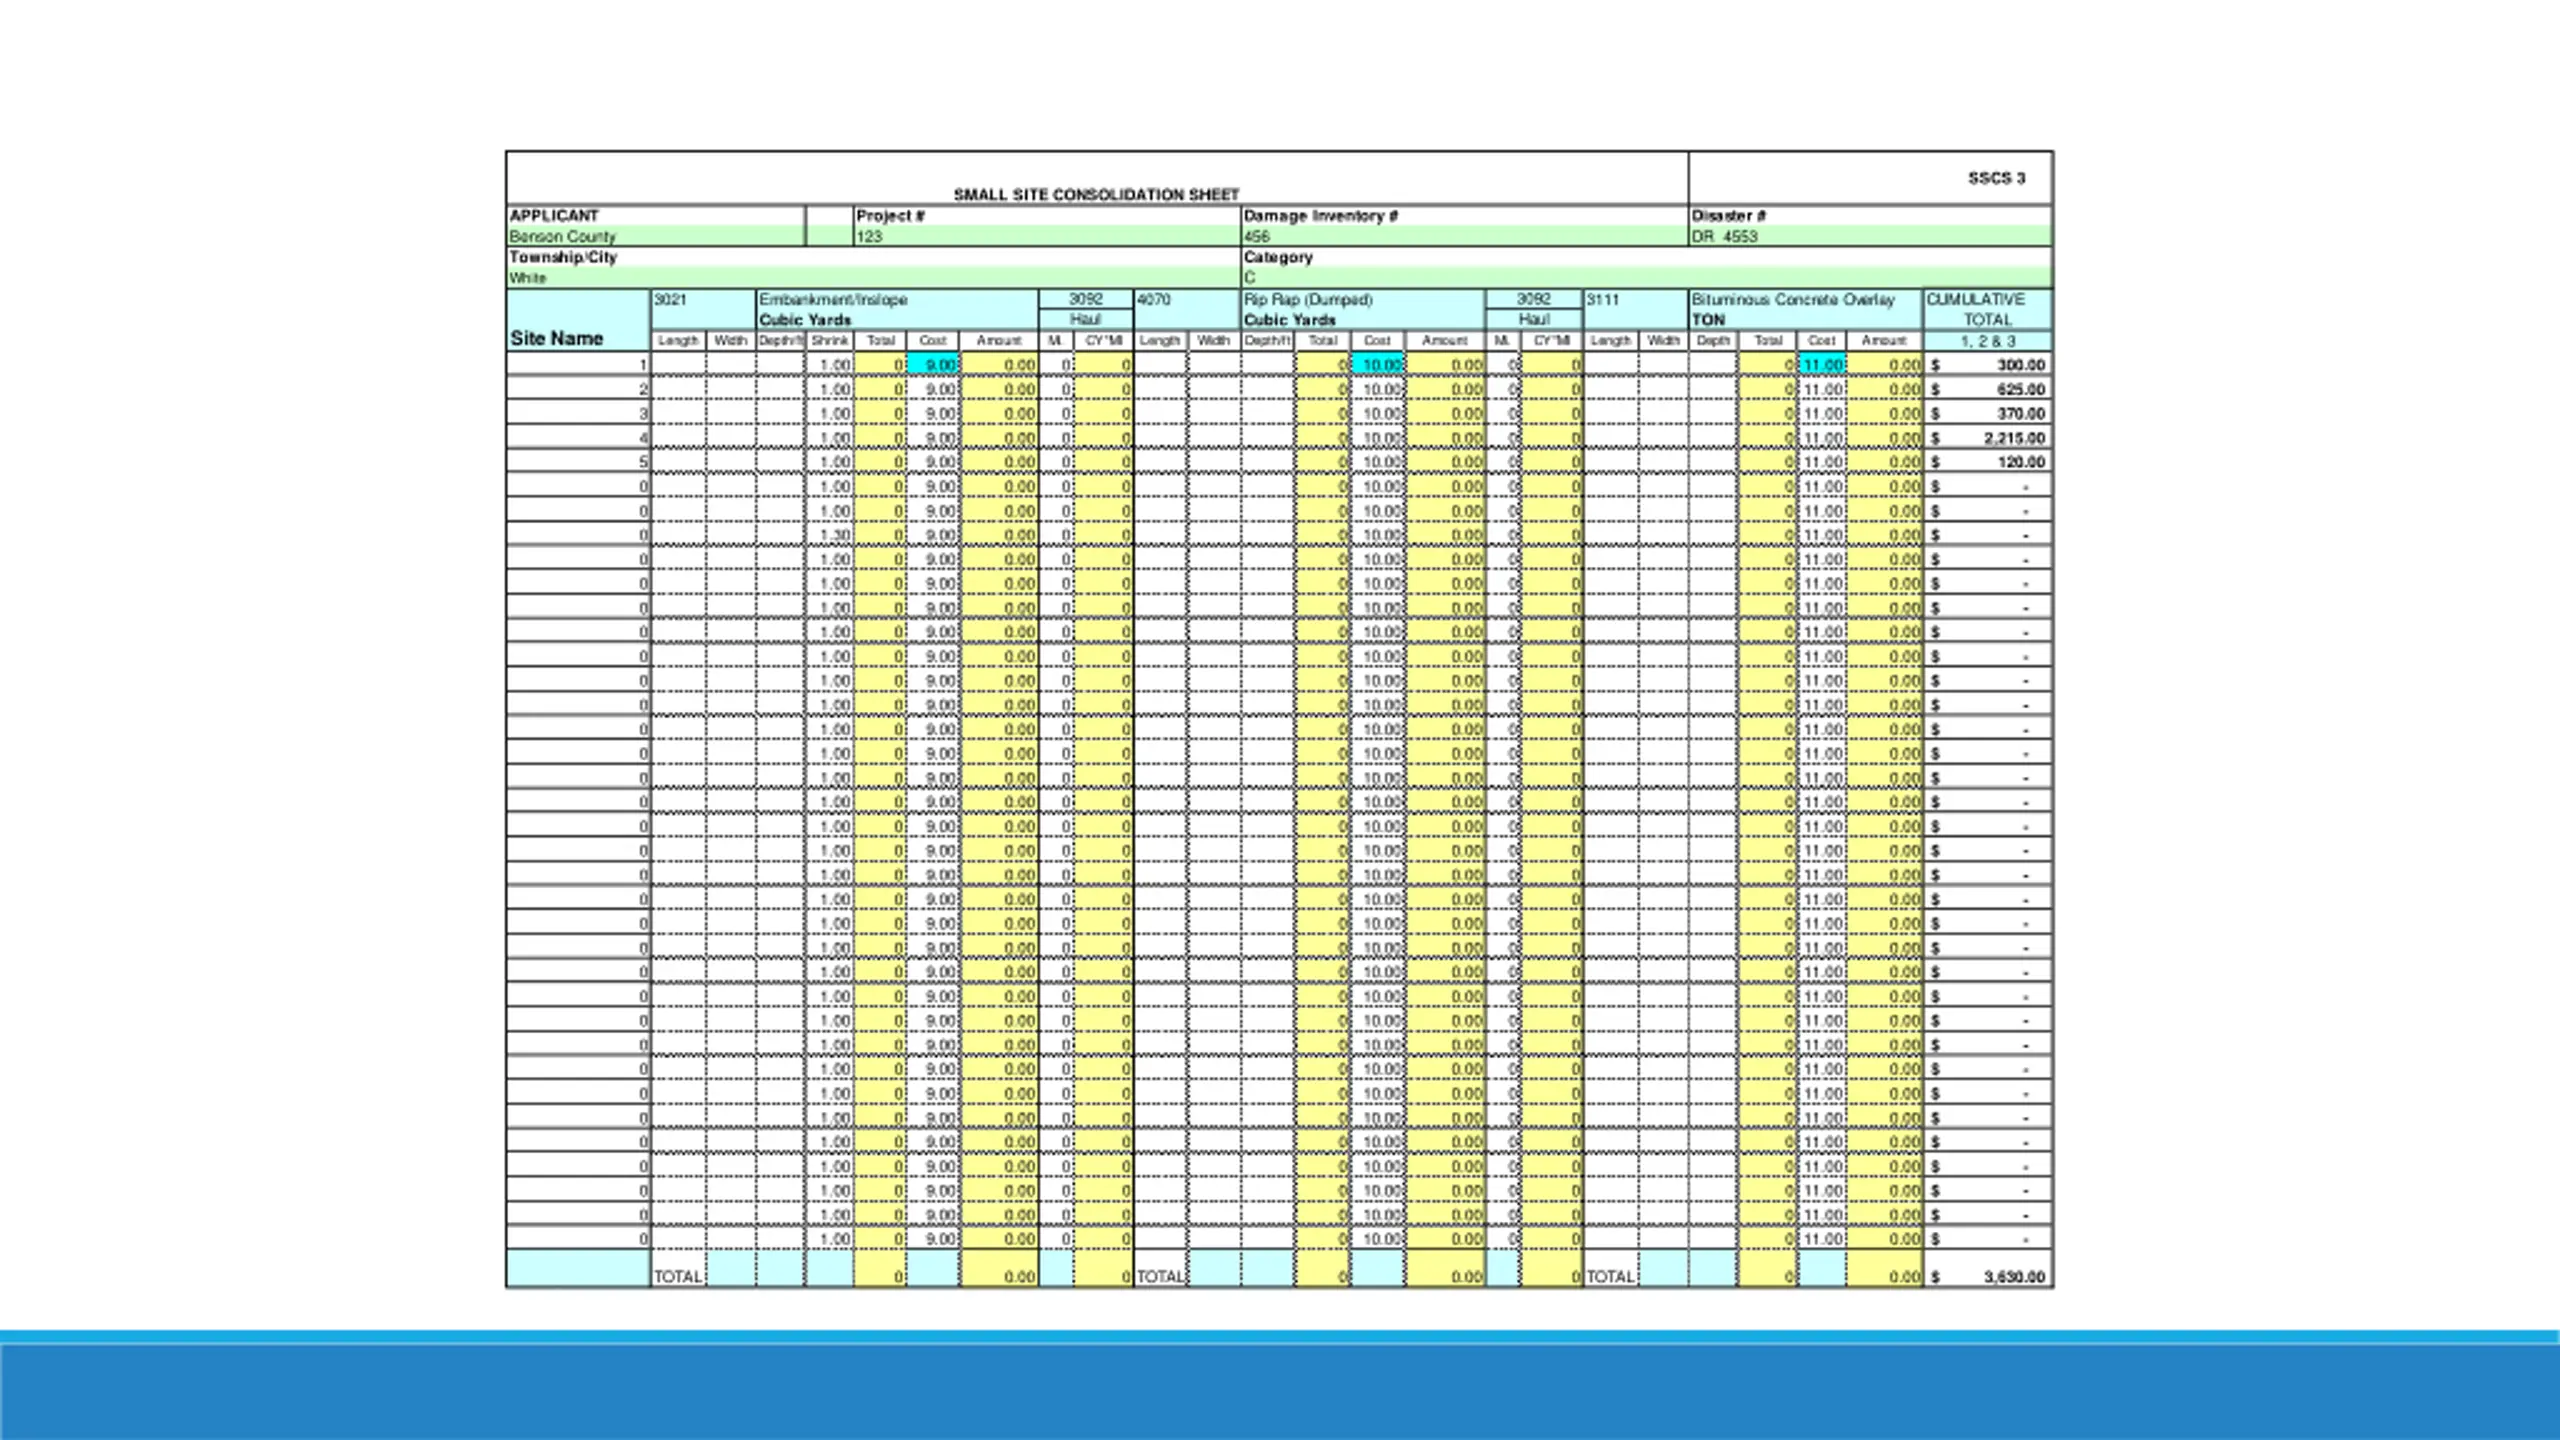Select the Damage Inventory # value 456
This screenshot has width=2560, height=1440.
pos(1464,237)
